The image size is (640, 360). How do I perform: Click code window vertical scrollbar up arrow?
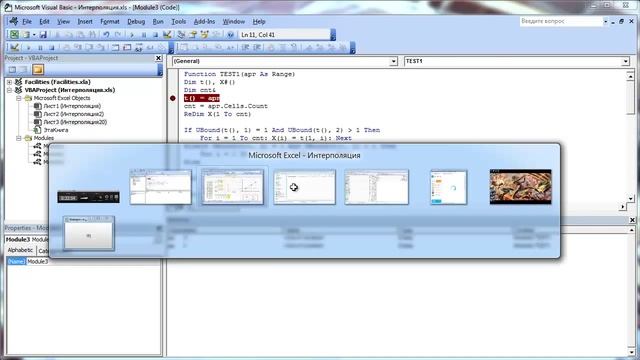point(630,76)
